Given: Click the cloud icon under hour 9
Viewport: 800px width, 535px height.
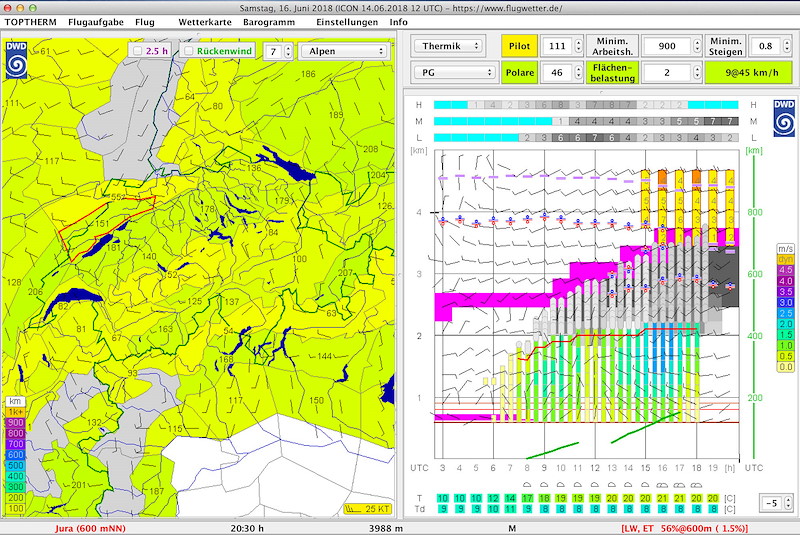Looking at the screenshot, I should 544,485.
